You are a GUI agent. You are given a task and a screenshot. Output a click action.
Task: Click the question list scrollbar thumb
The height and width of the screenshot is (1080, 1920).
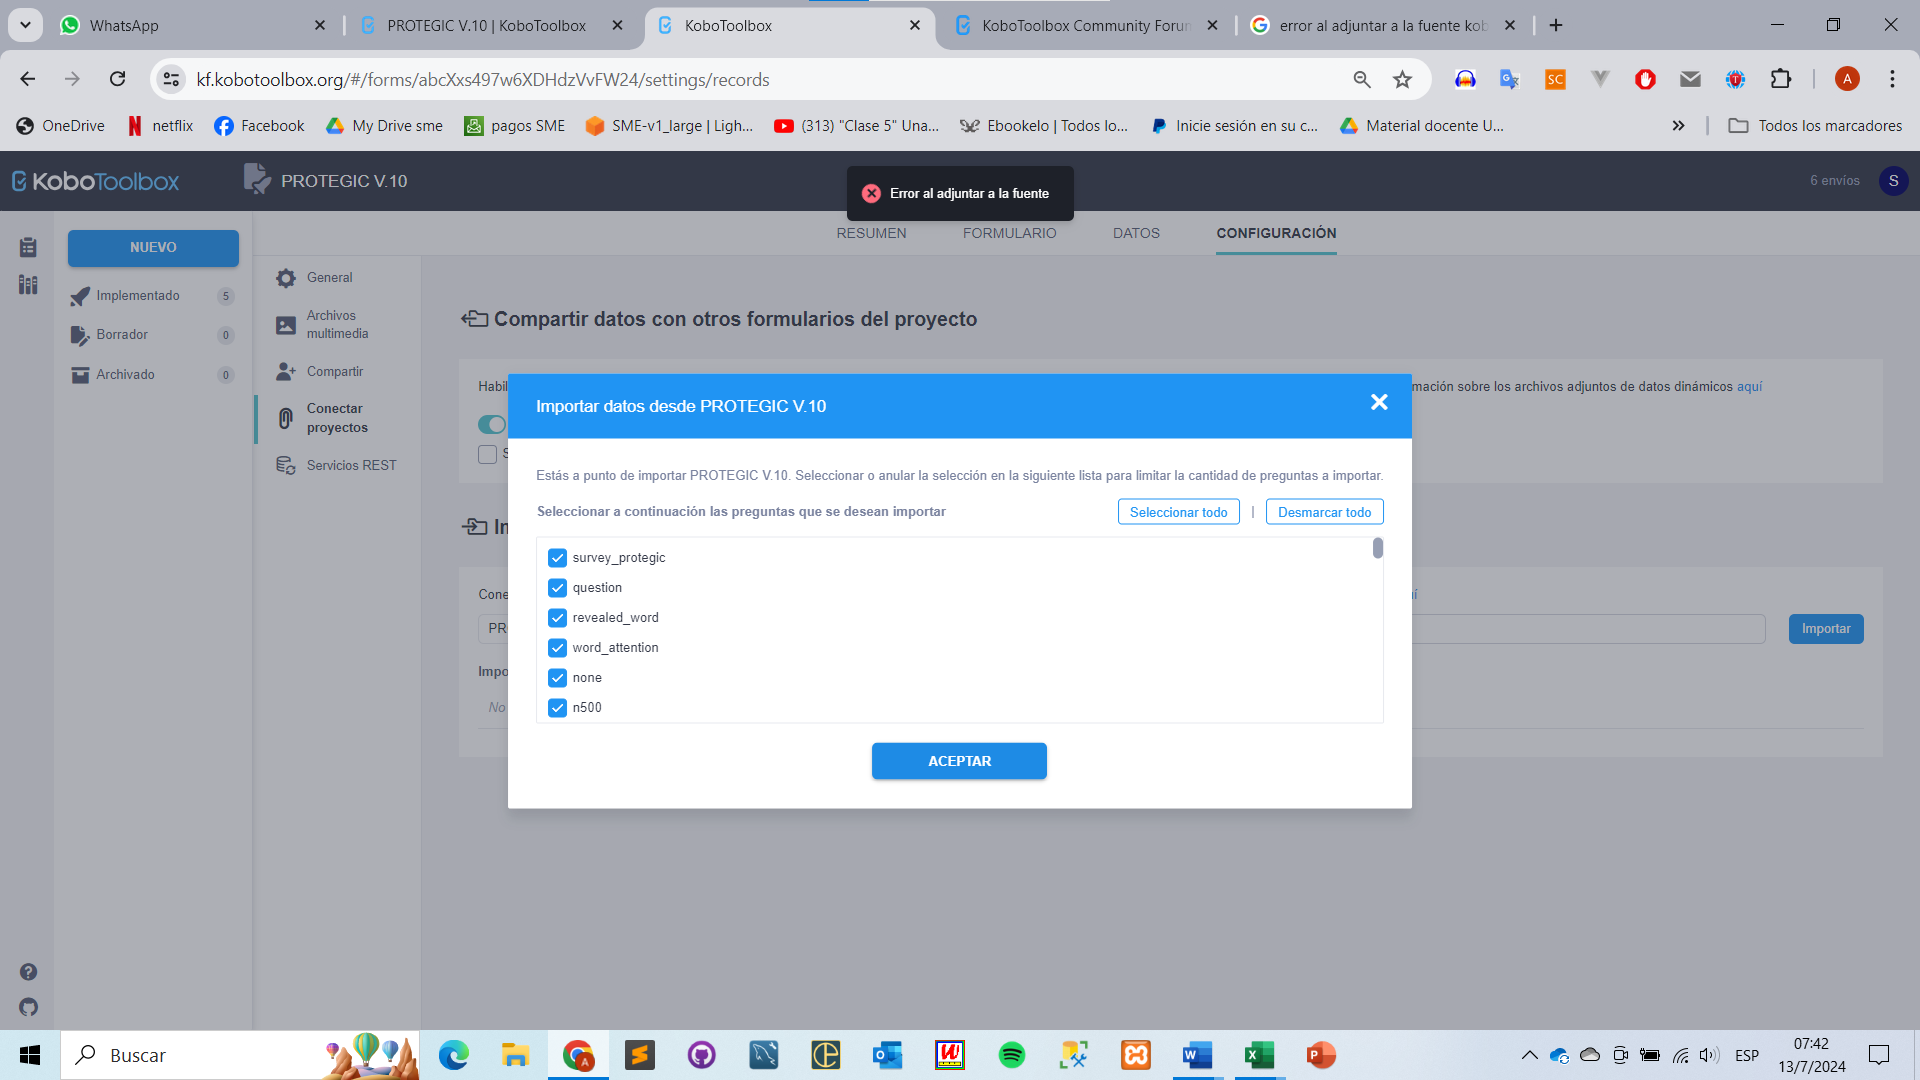[x=1377, y=548]
